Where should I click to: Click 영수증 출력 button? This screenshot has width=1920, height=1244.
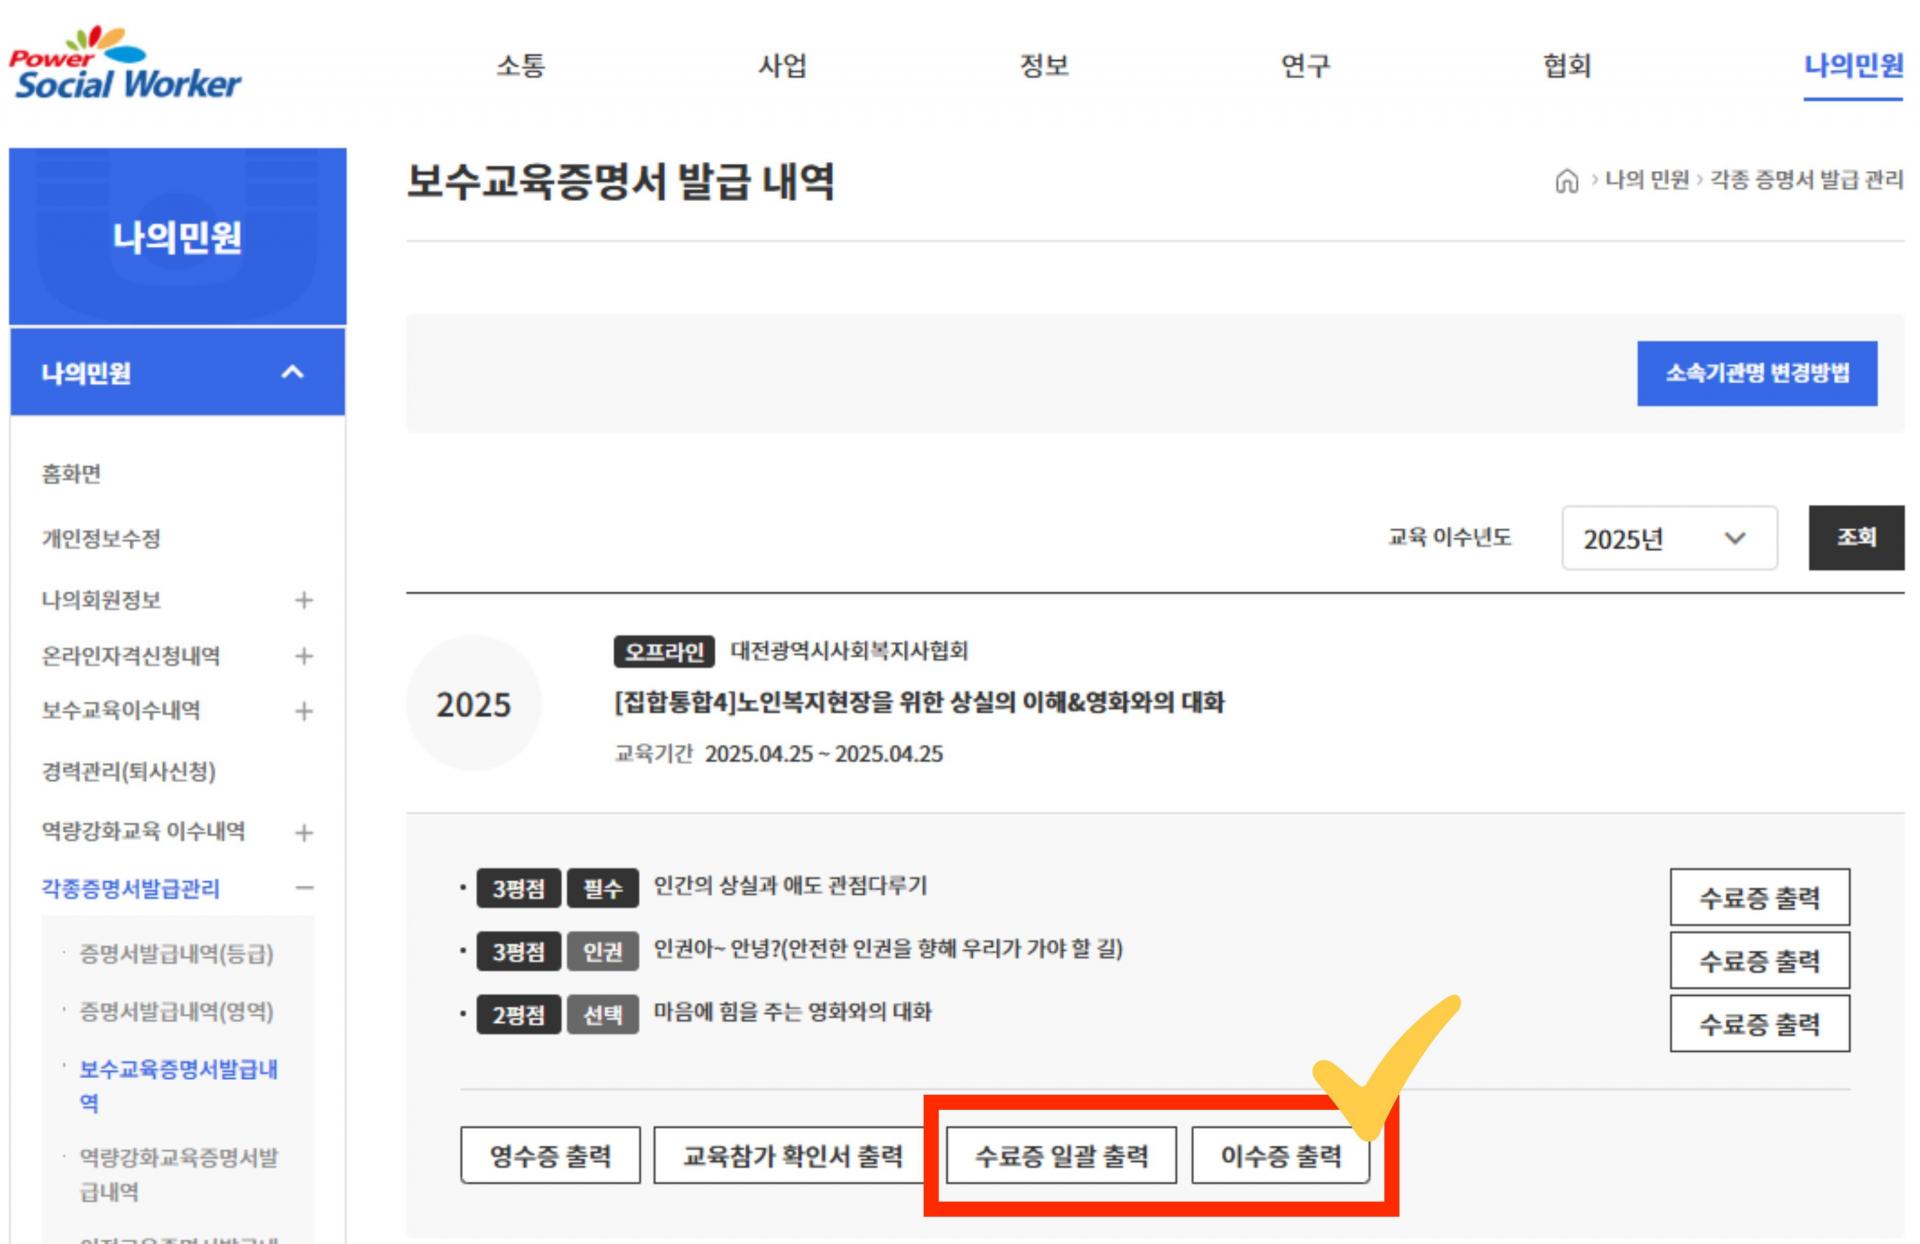[x=550, y=1156]
